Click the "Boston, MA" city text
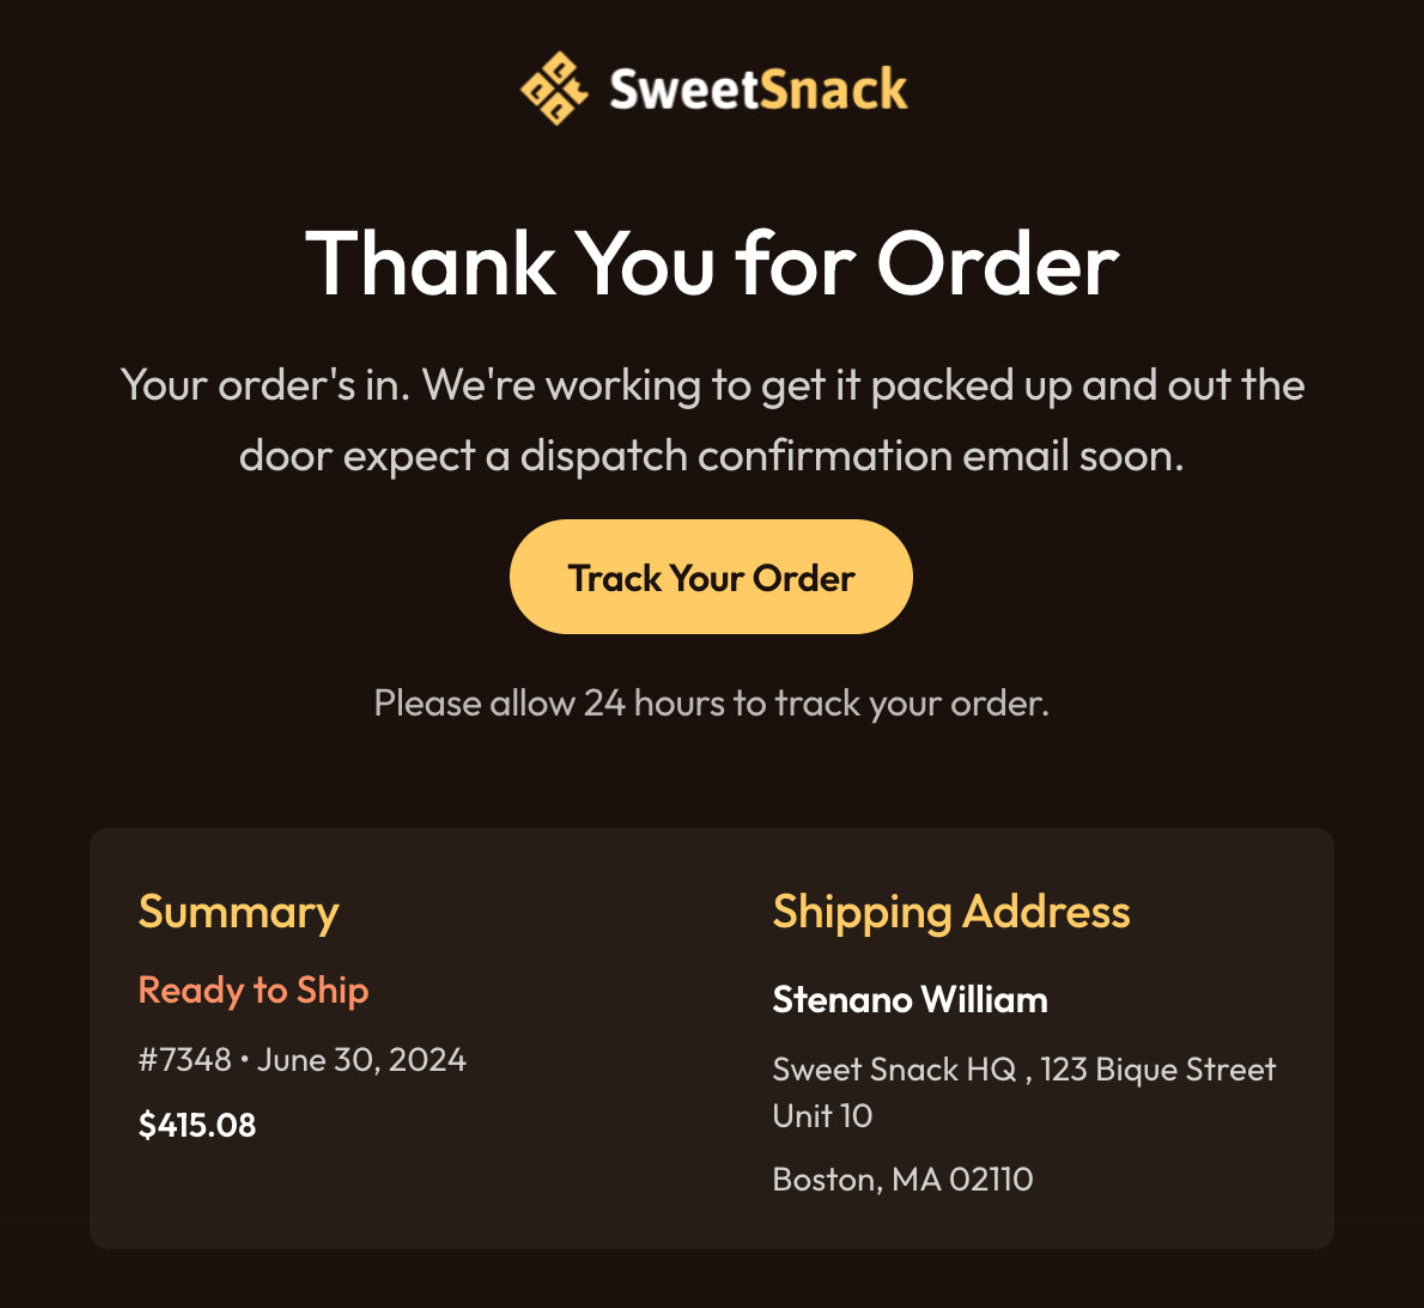The height and width of the screenshot is (1308, 1424). [x=857, y=1180]
